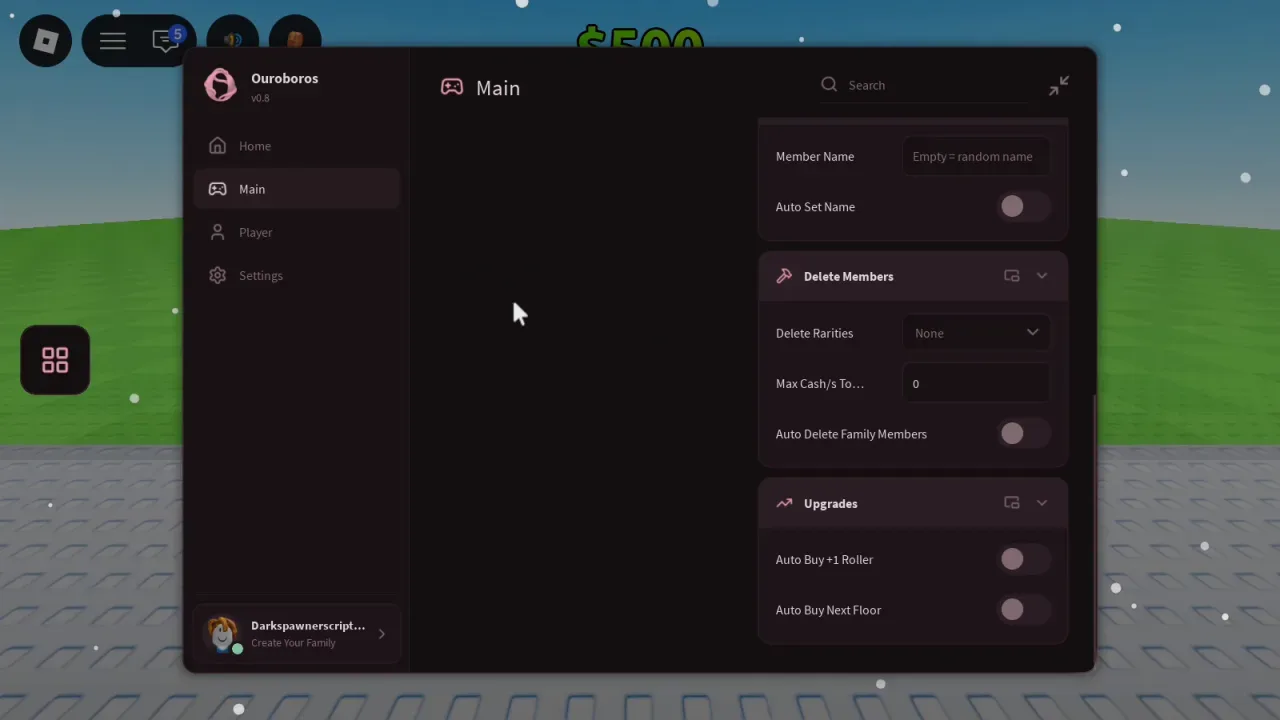The height and width of the screenshot is (720, 1280).
Task: Pop out the Upgrades section
Action: [x=1012, y=503]
